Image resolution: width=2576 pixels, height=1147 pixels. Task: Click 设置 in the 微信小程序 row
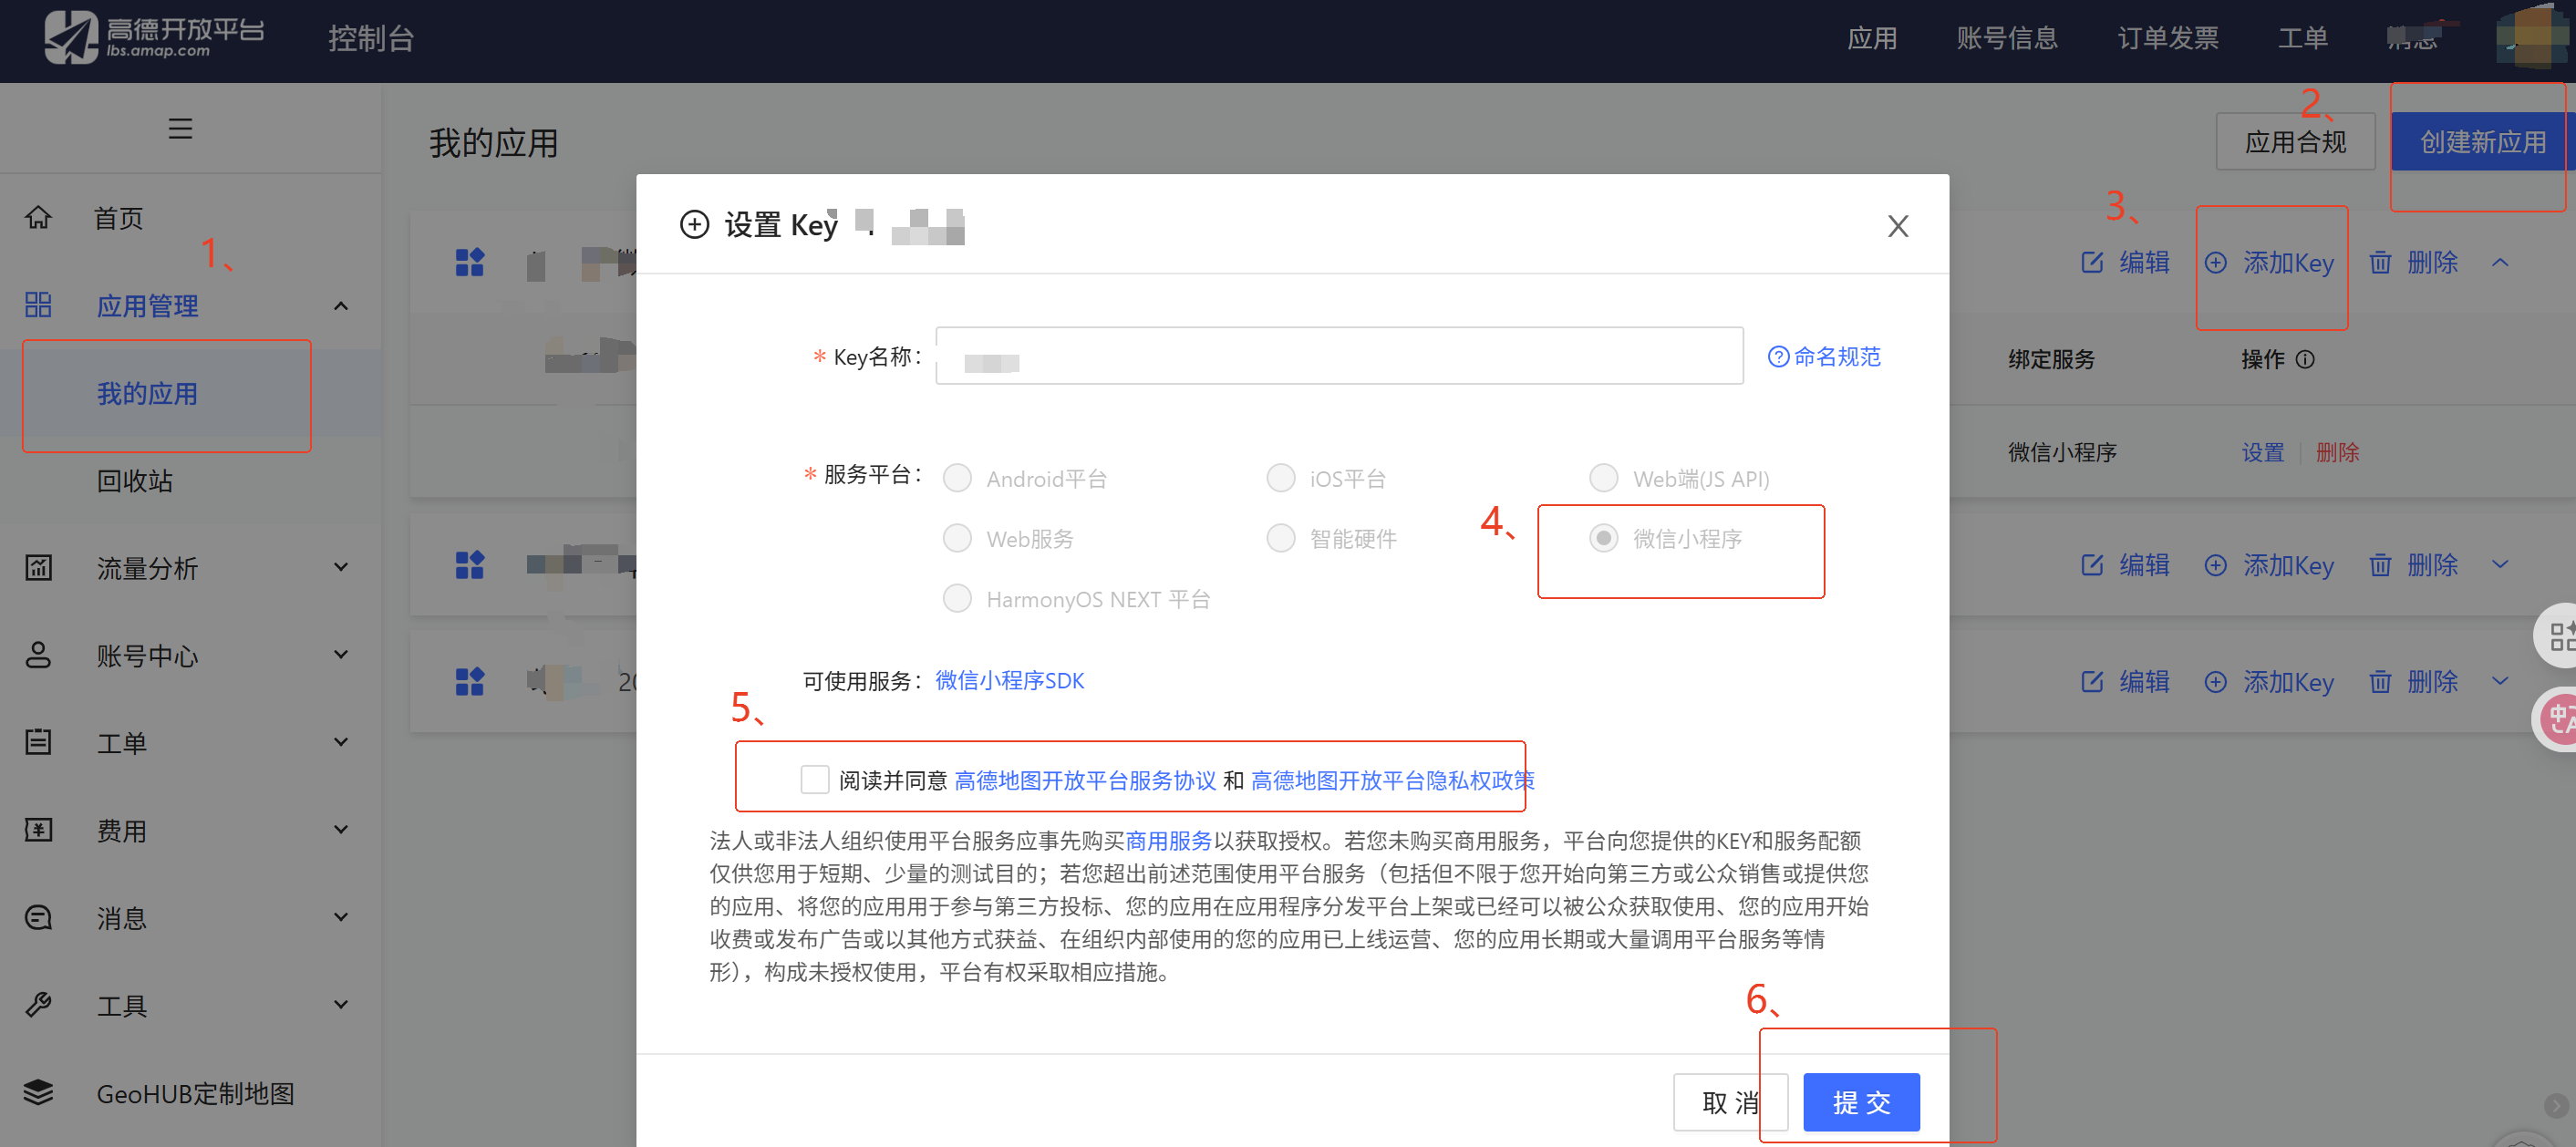2262,452
